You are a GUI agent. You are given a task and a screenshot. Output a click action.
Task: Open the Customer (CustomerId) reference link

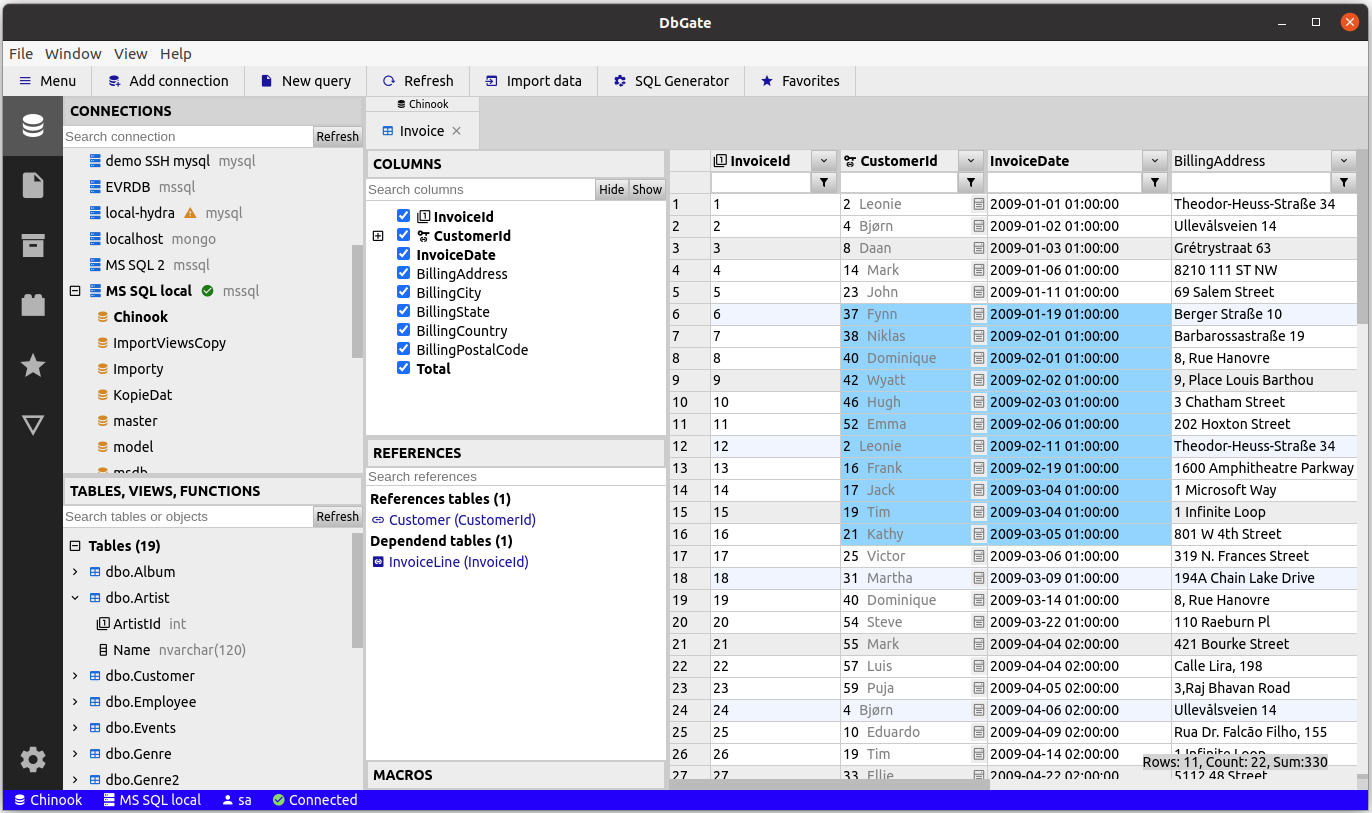tap(461, 520)
